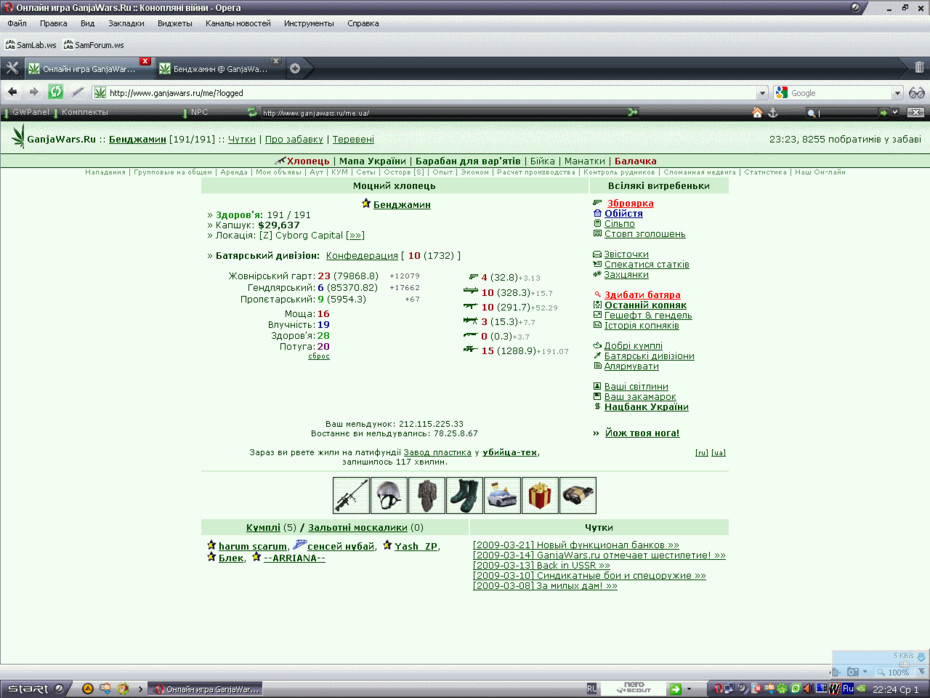930x698 pixels.
Task: Open the Обійстя link
Action: (x=623, y=213)
